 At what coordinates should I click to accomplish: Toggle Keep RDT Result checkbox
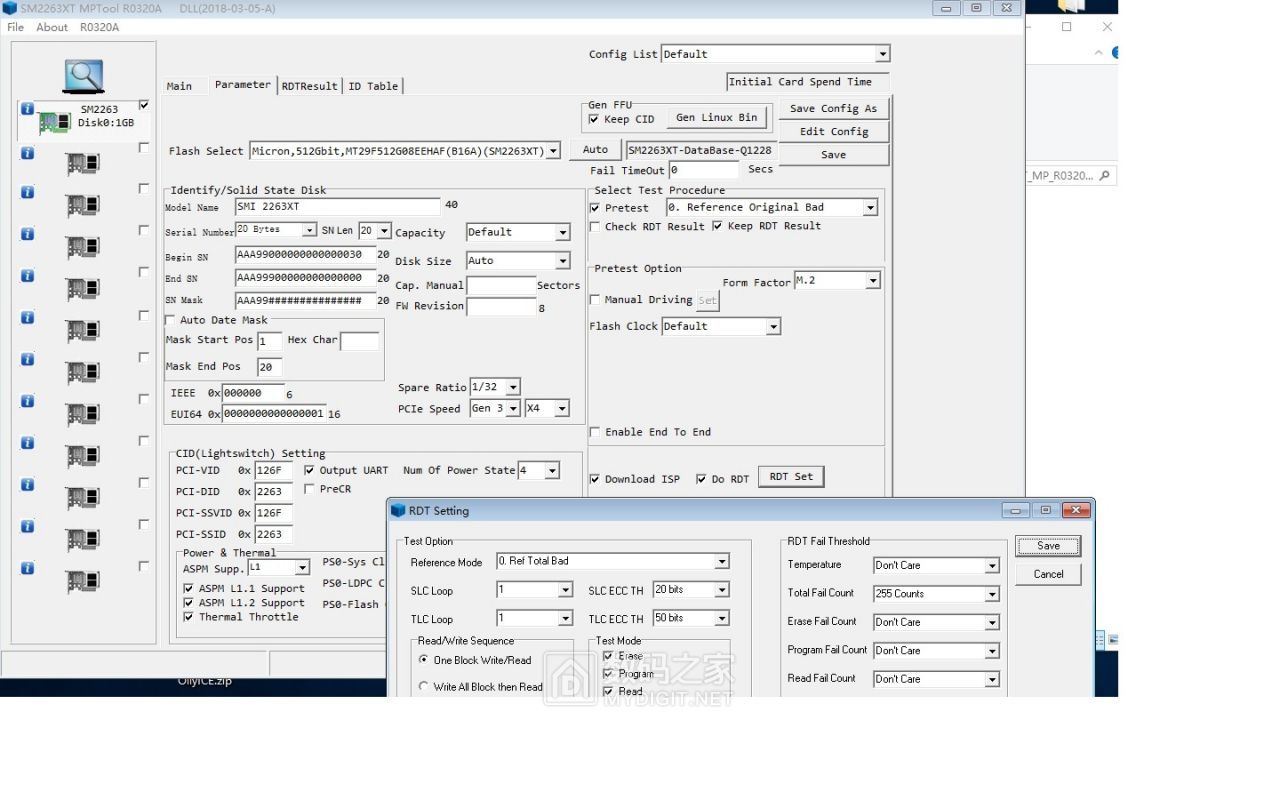click(717, 226)
